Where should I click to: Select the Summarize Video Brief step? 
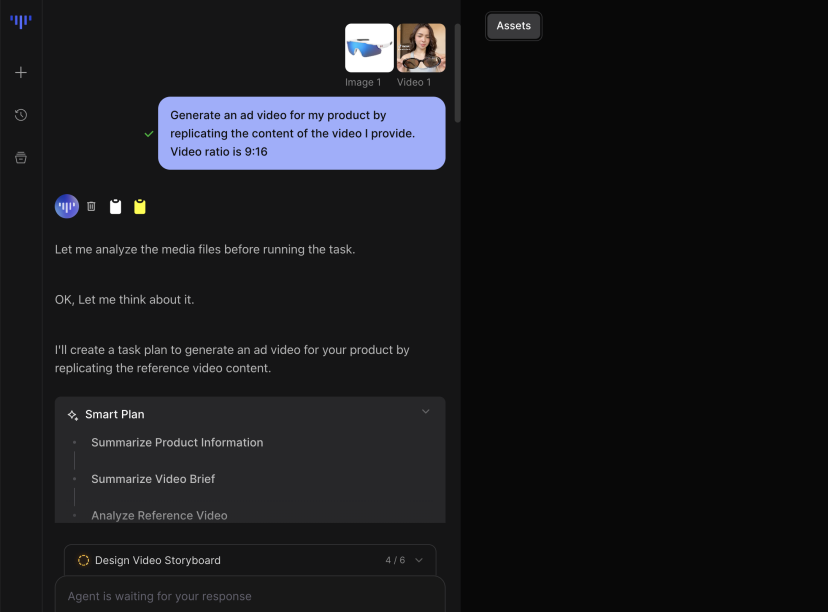click(x=153, y=479)
